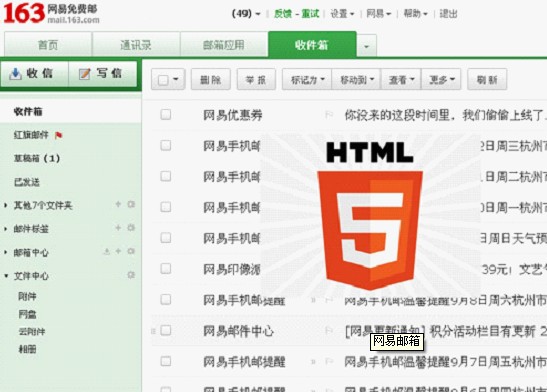
Task: Flag the 9月7日周五 网易手机邮提醒 email
Action: 329,361
